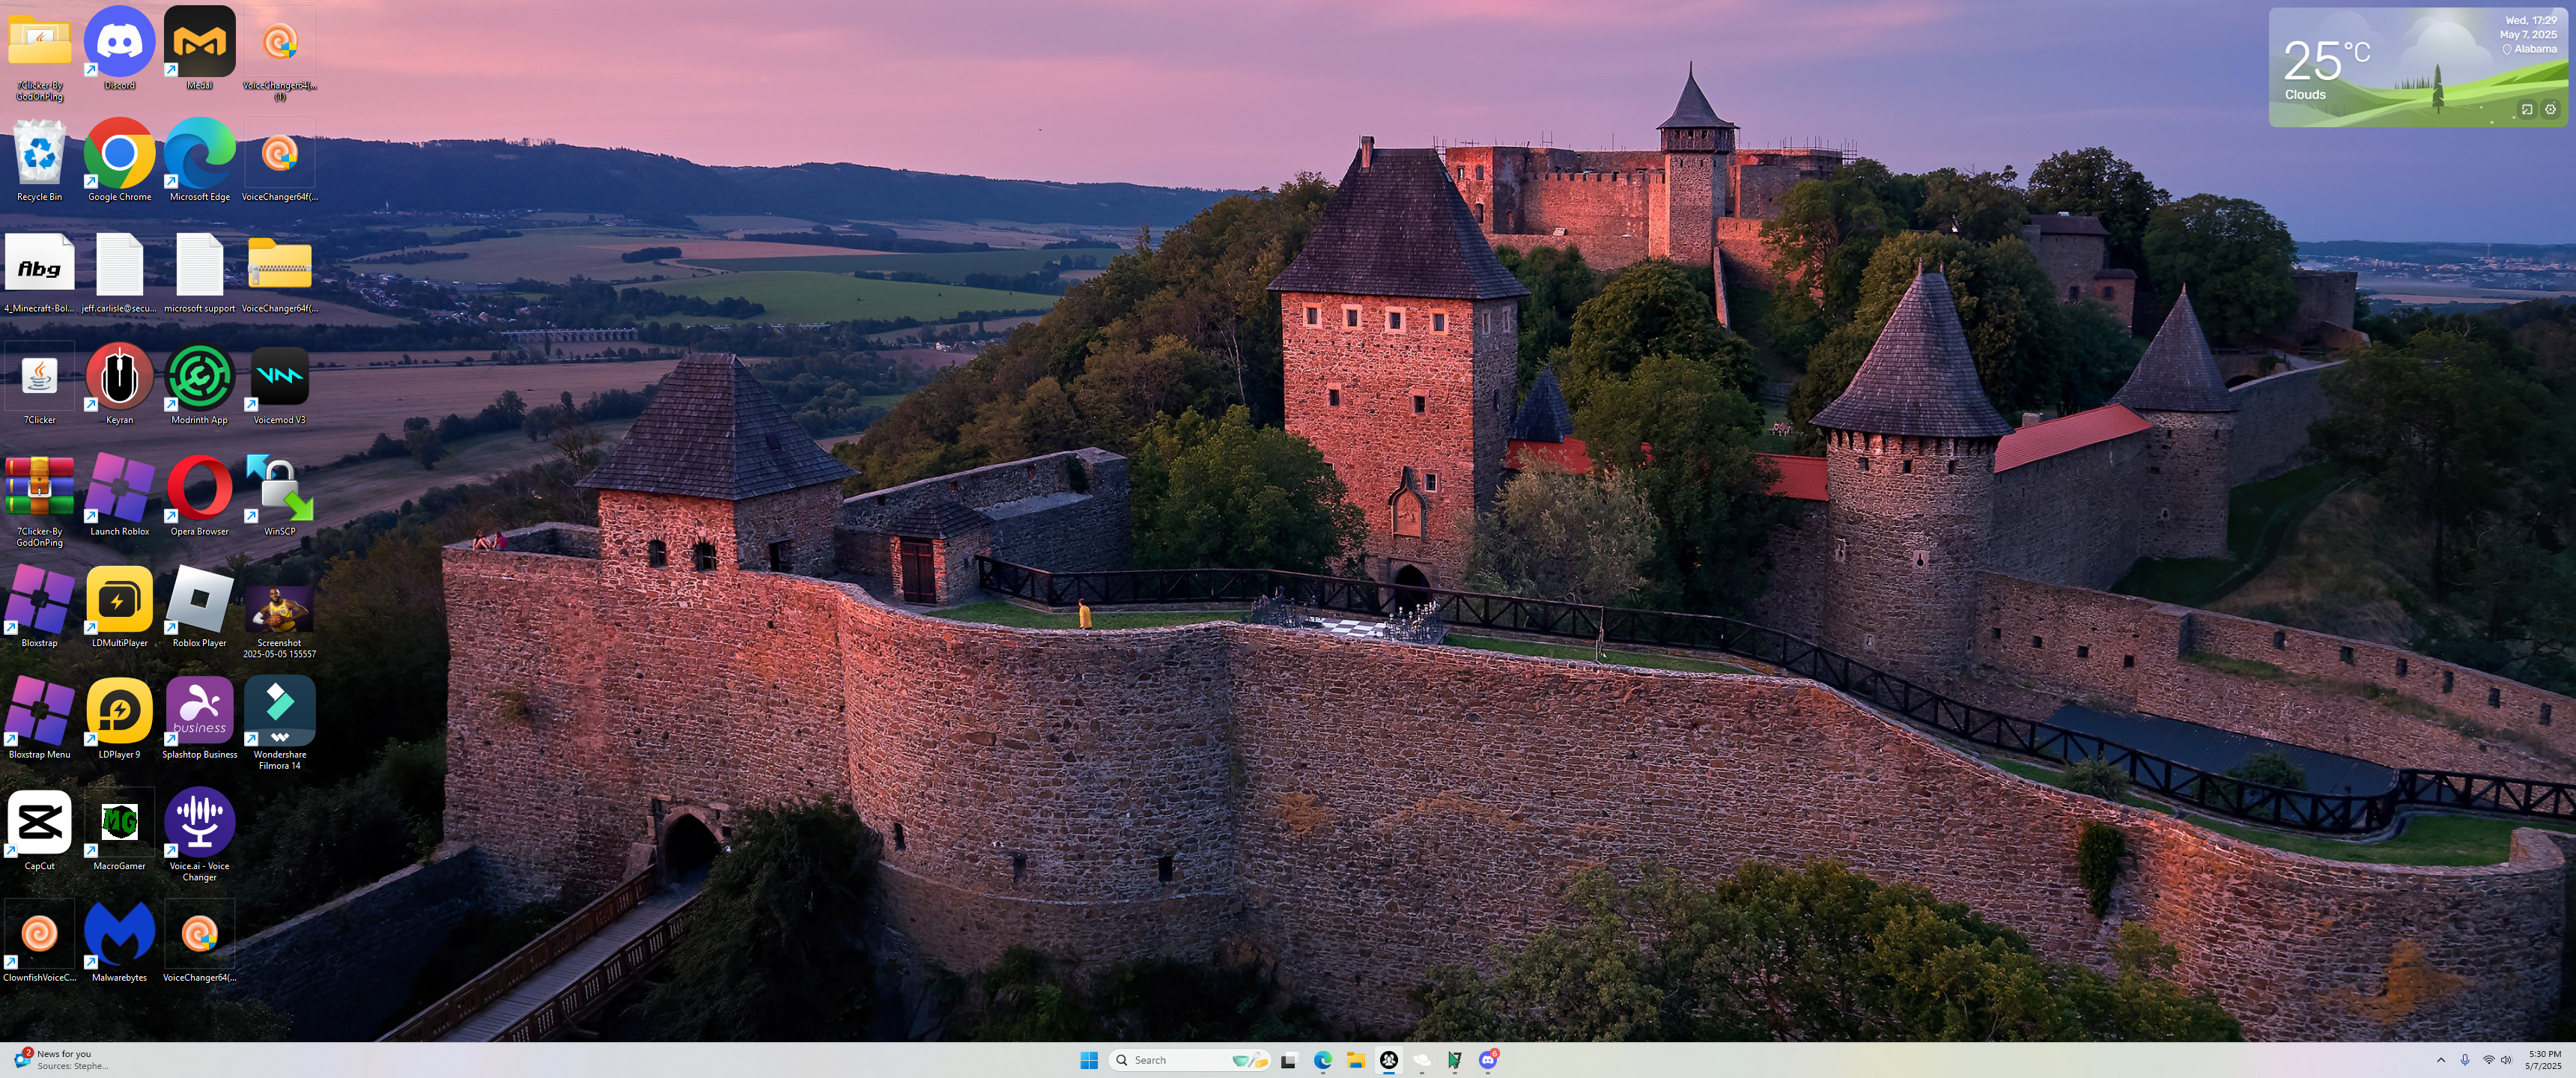
Task: Select Wondershare Filmora 14 icon
Action: coord(279,712)
